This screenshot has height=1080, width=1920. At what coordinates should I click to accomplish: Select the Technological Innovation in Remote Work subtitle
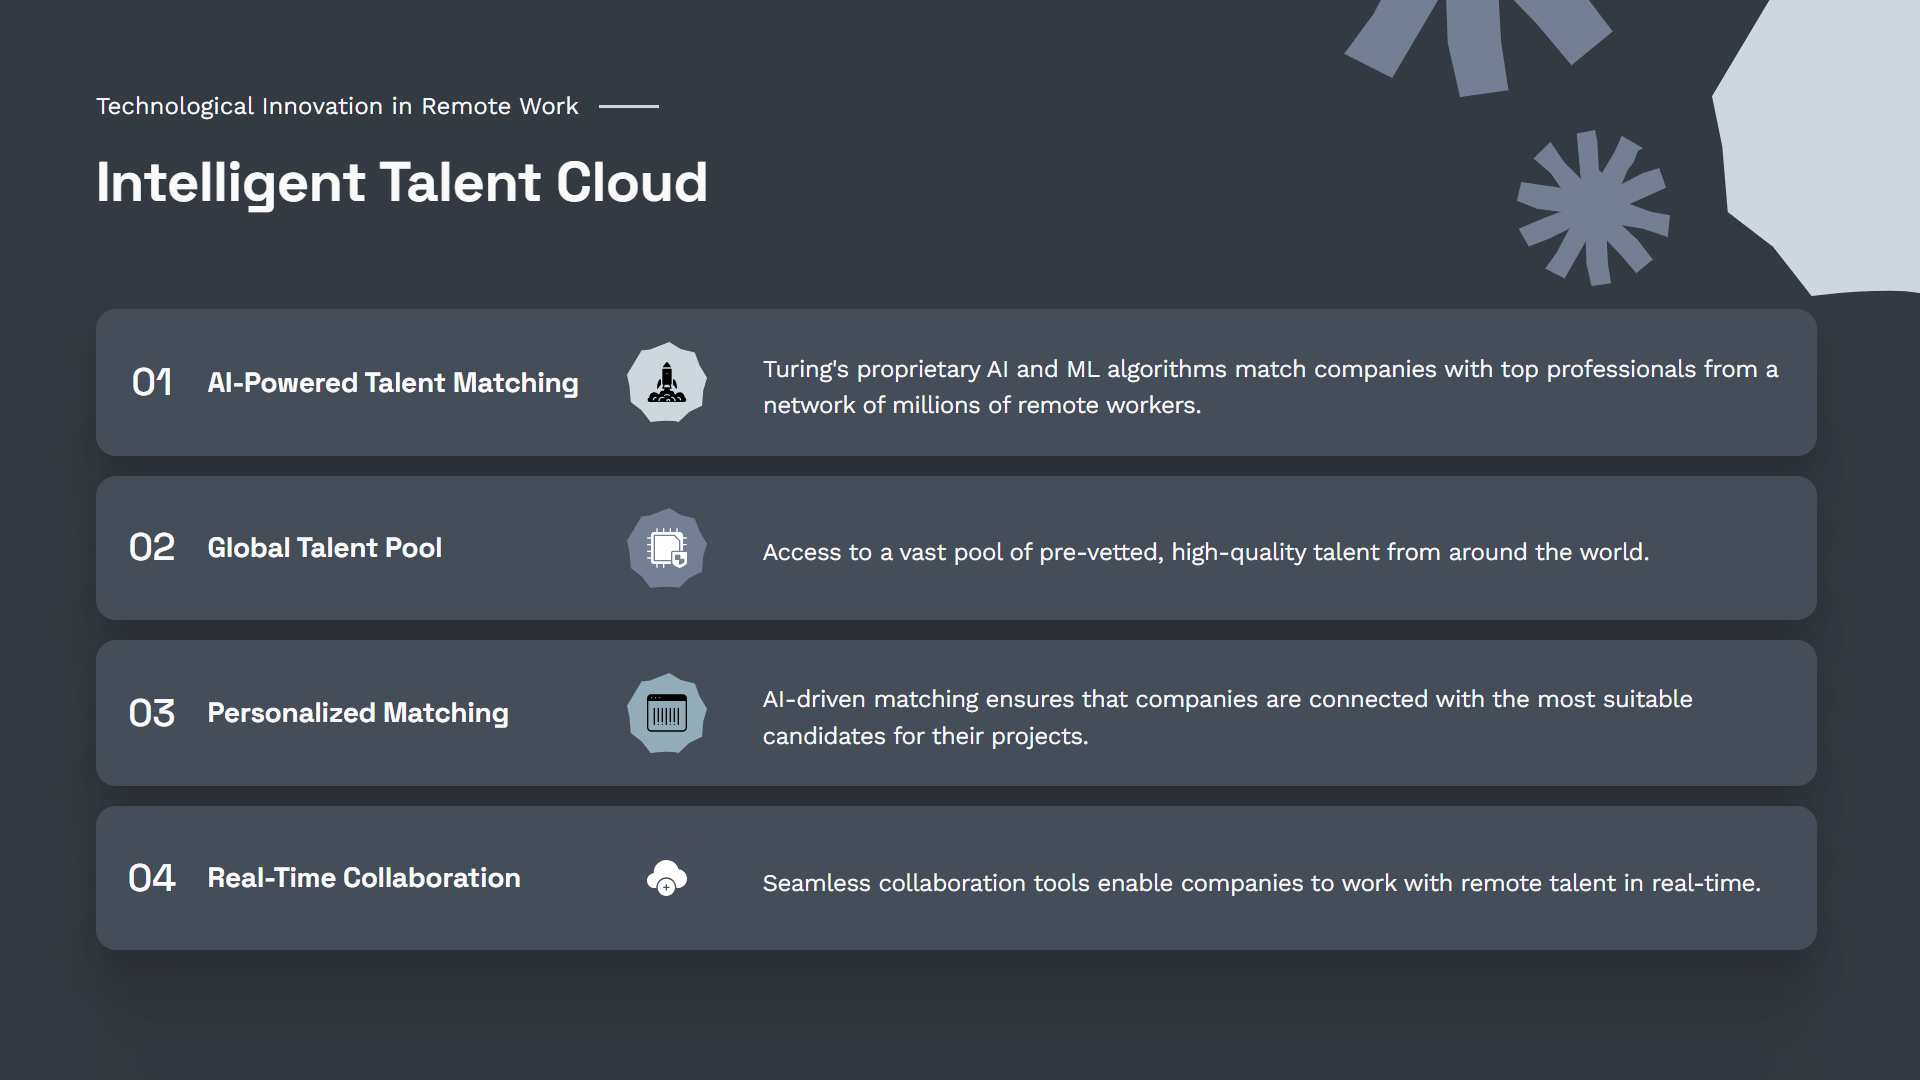[337, 106]
